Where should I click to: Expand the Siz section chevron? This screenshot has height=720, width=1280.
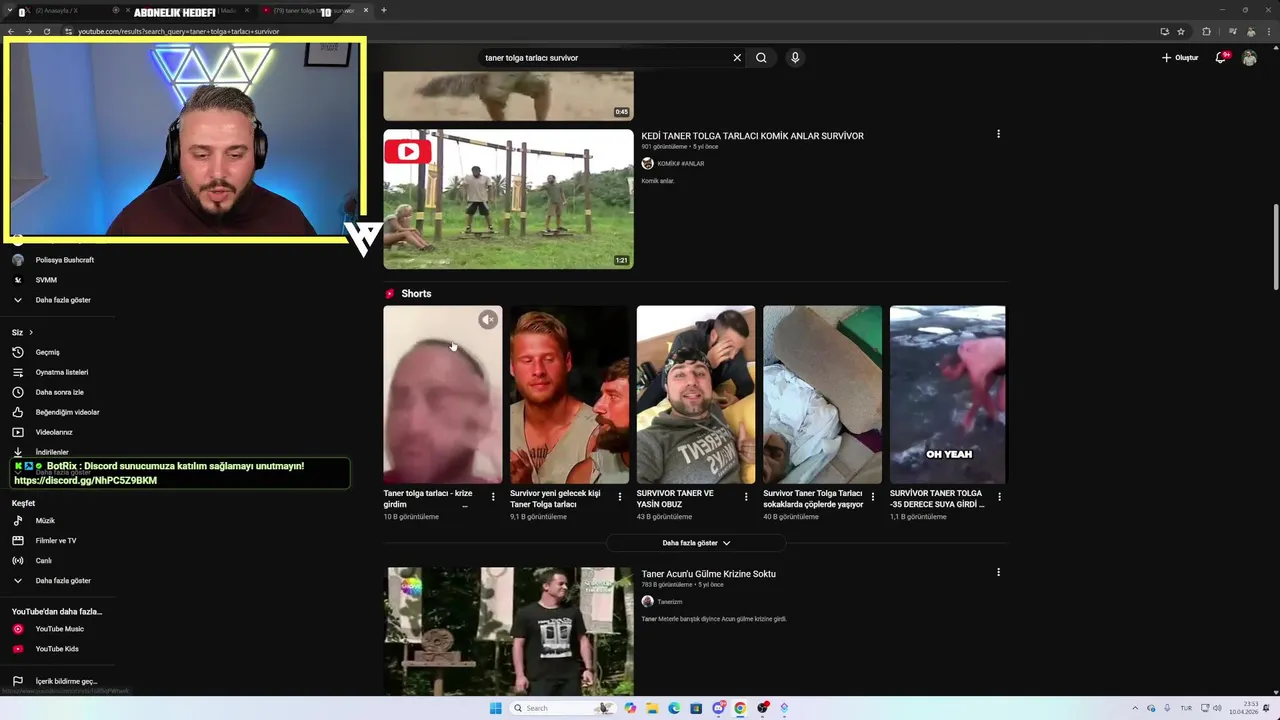(x=31, y=332)
